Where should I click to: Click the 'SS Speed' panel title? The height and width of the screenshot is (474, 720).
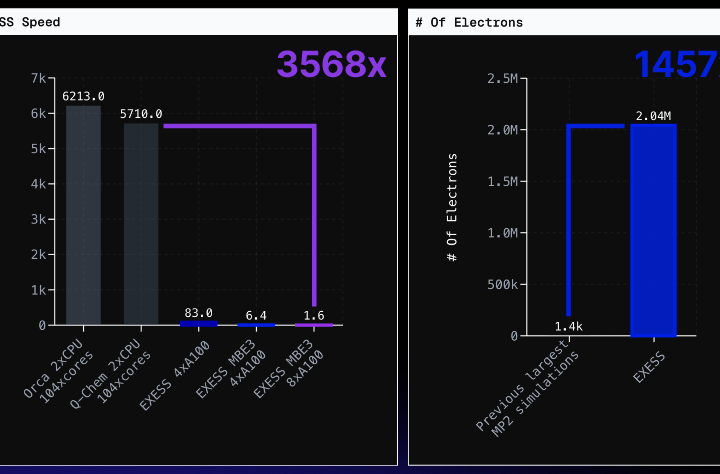pos(30,21)
